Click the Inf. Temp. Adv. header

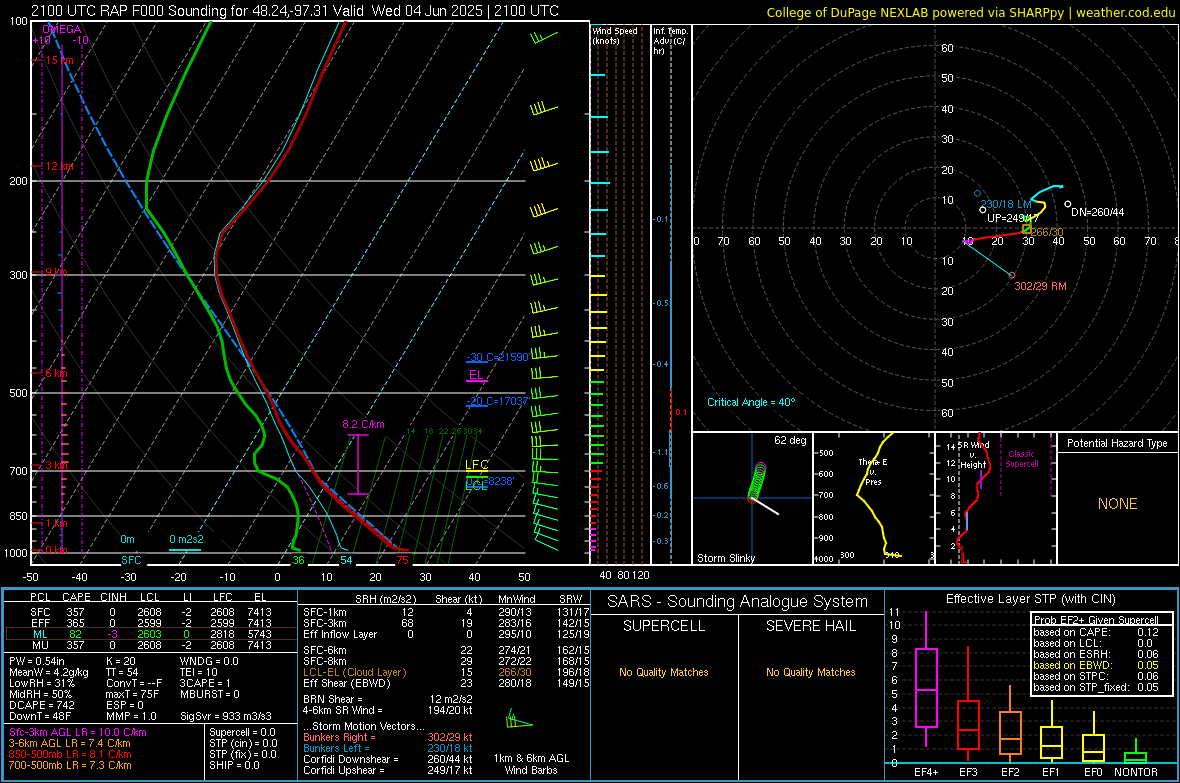pyautogui.click(x=670, y=41)
